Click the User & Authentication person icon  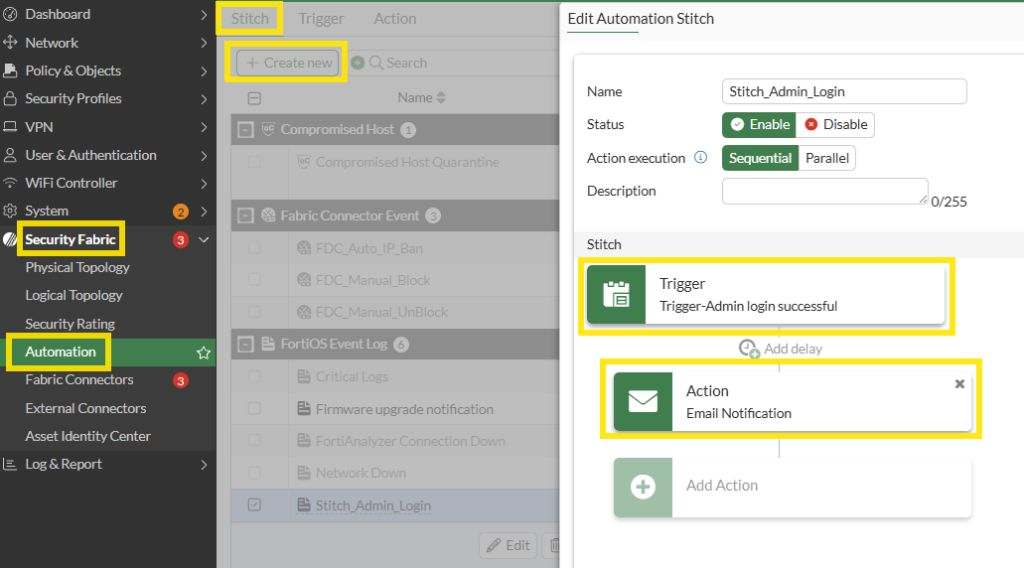tap(10, 155)
